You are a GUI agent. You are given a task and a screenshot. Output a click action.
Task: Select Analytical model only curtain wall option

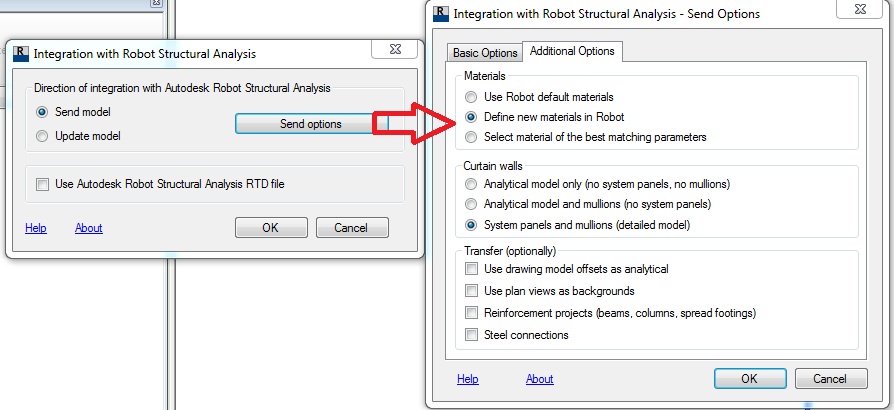click(471, 184)
